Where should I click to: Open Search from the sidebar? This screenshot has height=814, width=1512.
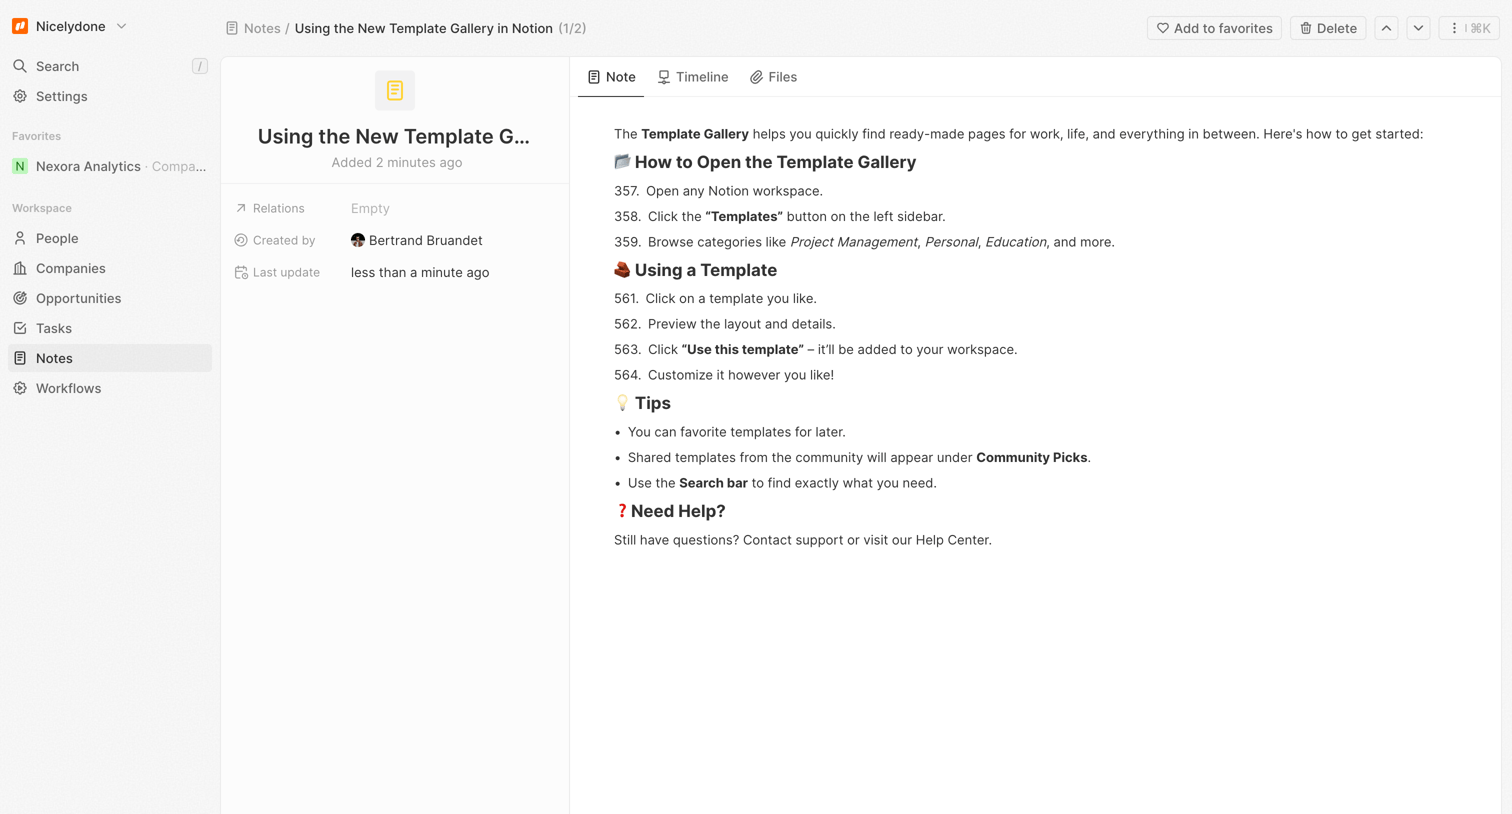click(110, 66)
